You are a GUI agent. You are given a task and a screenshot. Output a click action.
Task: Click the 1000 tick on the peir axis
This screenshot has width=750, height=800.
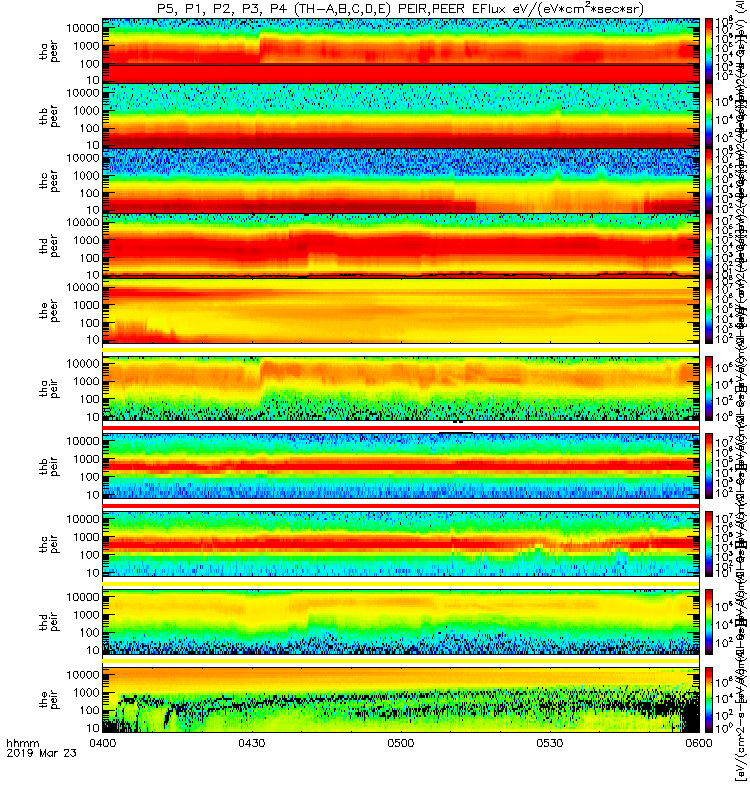coord(86,693)
